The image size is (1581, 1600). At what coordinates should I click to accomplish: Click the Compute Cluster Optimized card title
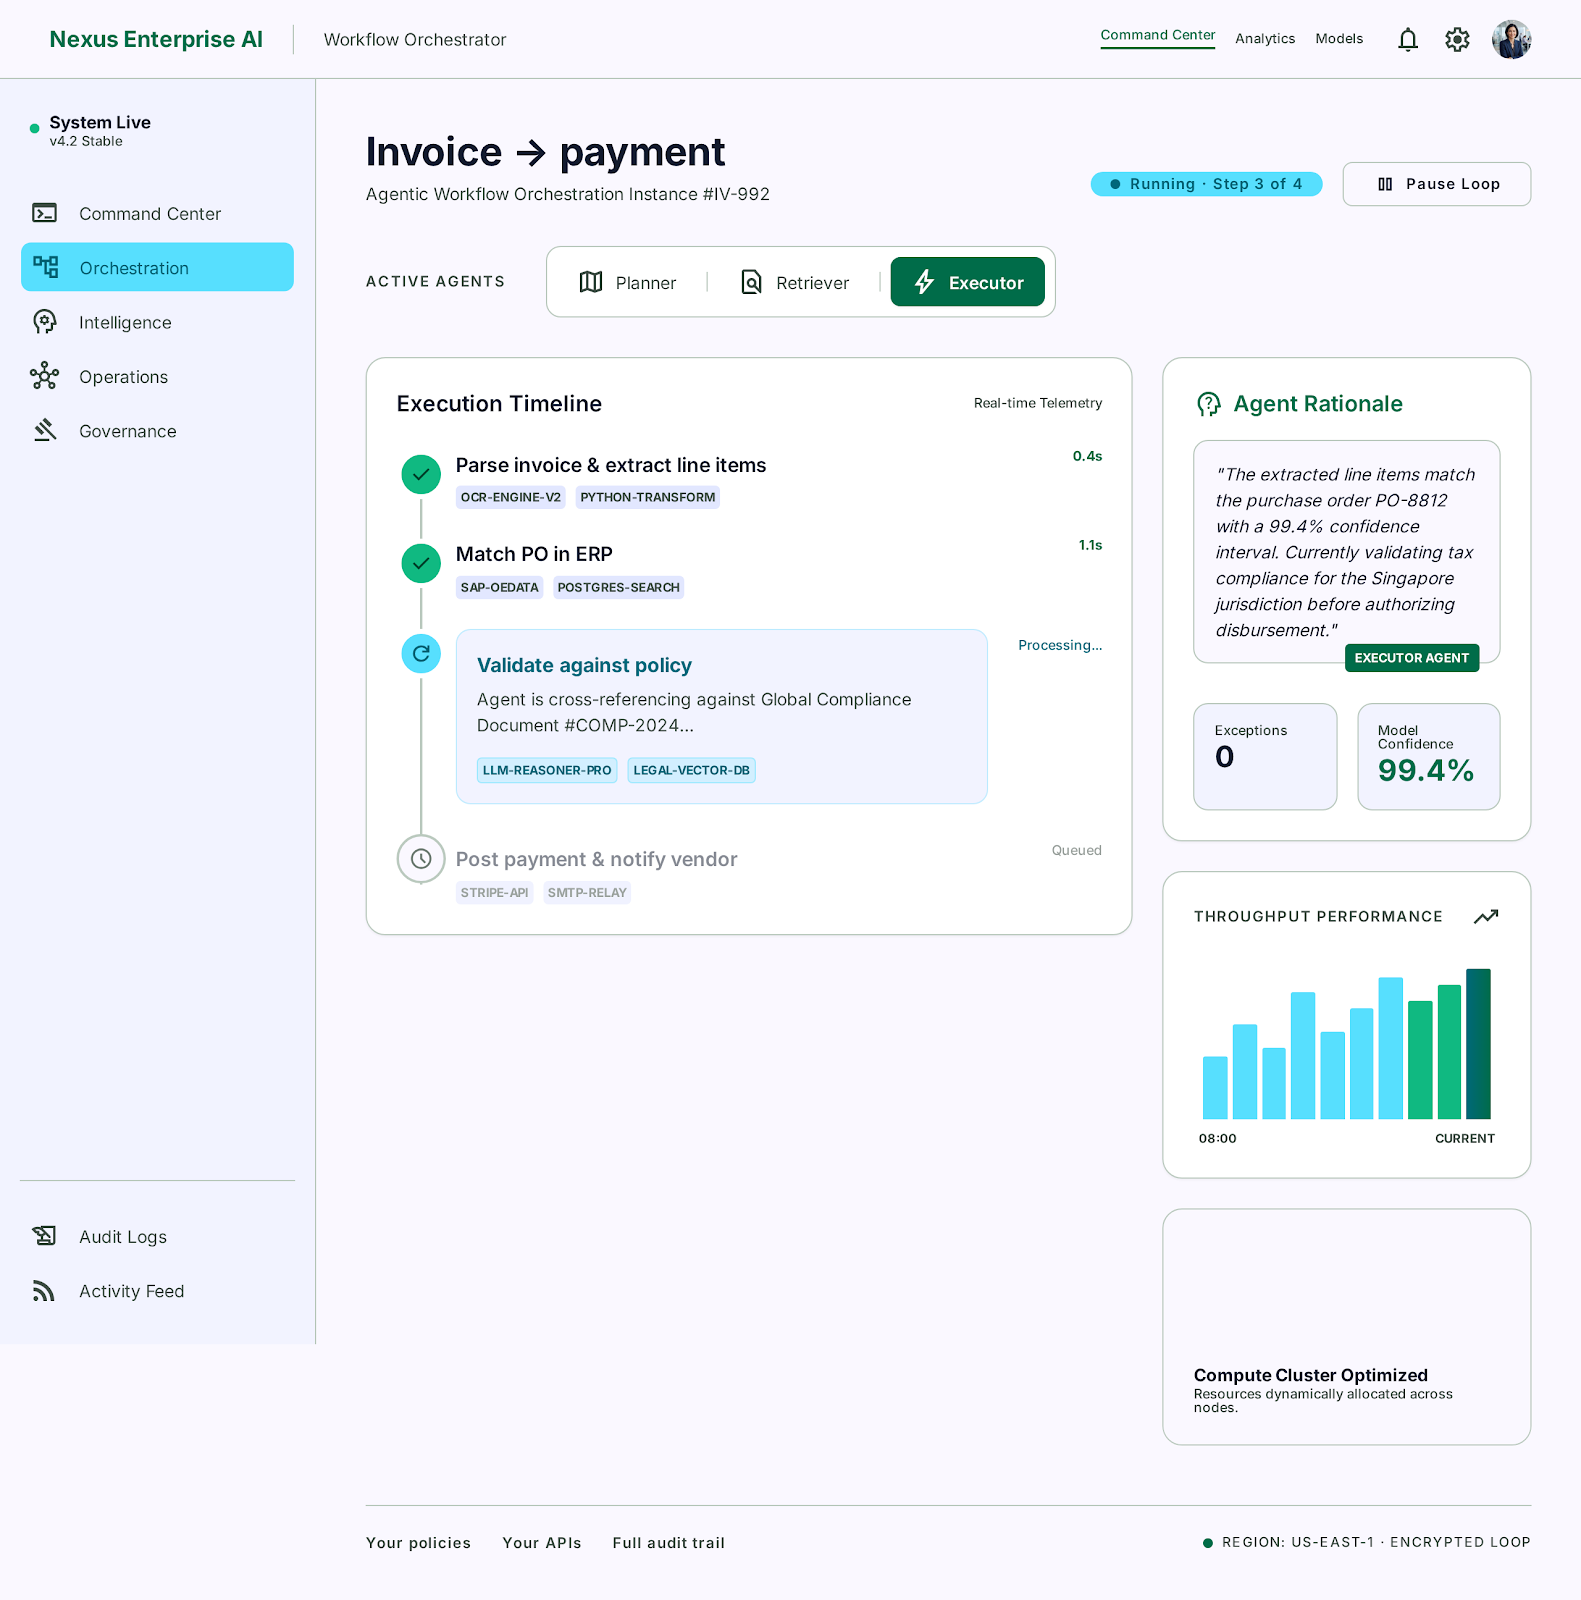[1311, 1375]
